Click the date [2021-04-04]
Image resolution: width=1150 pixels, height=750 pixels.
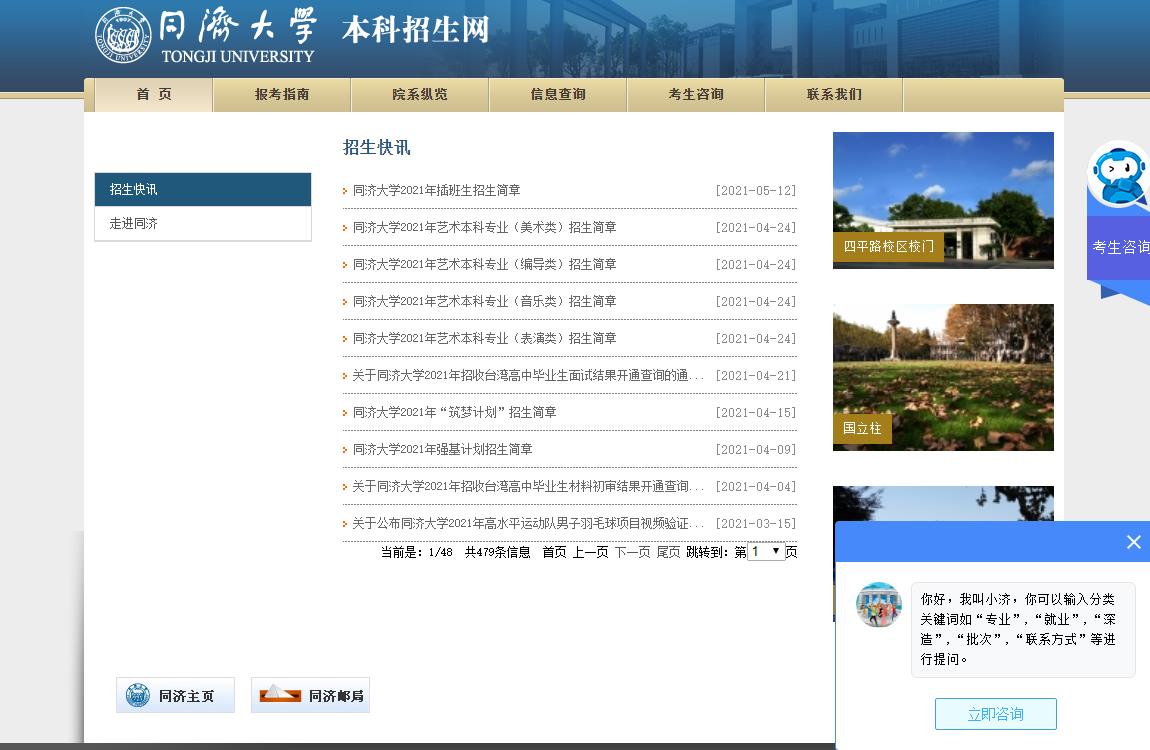[x=755, y=486]
